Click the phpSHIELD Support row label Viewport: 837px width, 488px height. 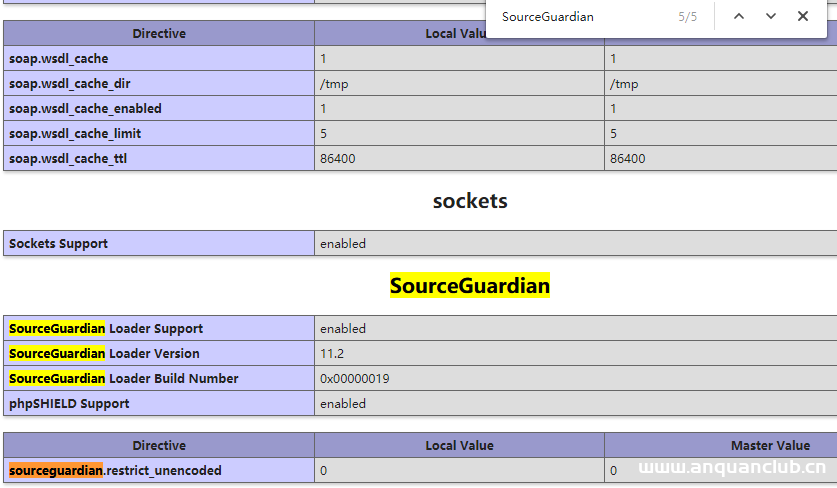(x=69, y=404)
